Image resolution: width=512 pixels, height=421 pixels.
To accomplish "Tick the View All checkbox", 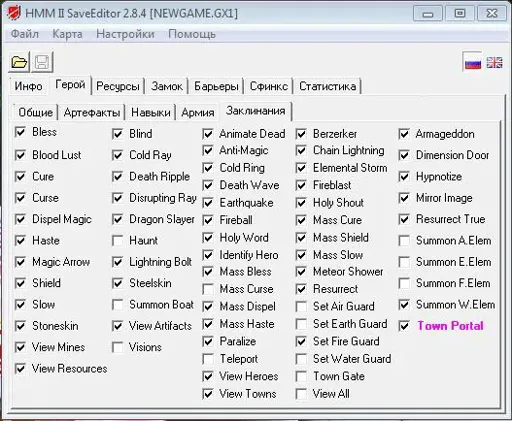I will point(301,394).
